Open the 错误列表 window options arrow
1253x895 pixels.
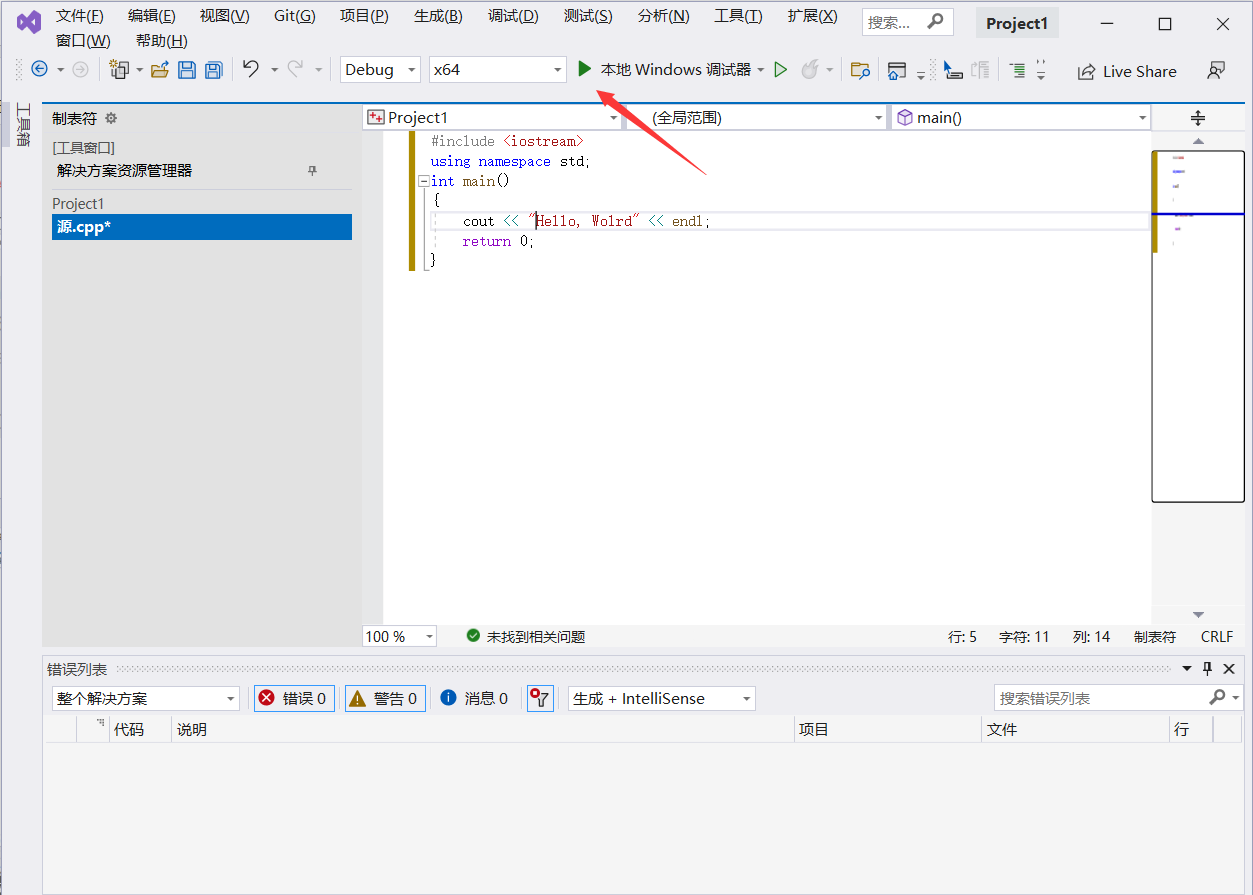tap(1187, 668)
